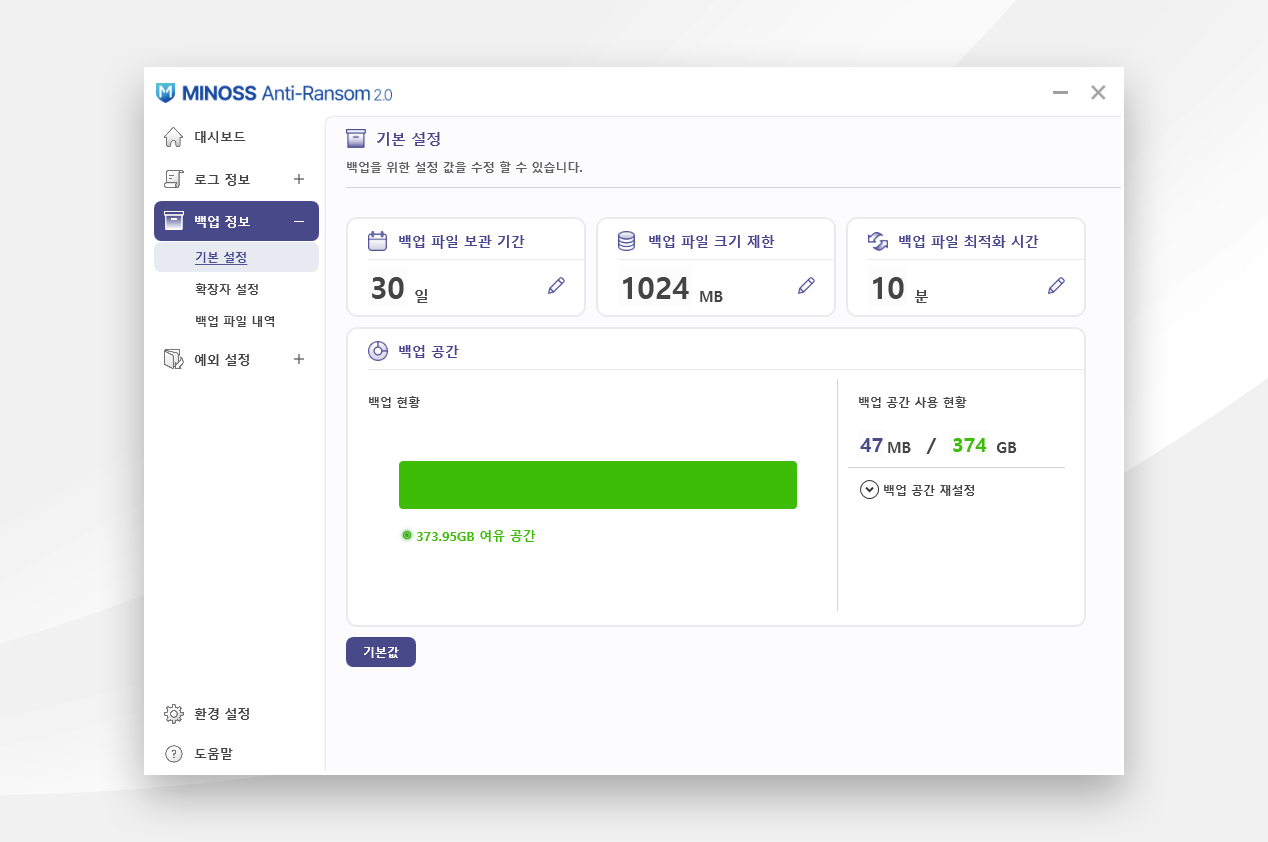This screenshot has height=842, width=1268.
Task: Click 백업 공간 재설정 link text
Action: click(929, 490)
